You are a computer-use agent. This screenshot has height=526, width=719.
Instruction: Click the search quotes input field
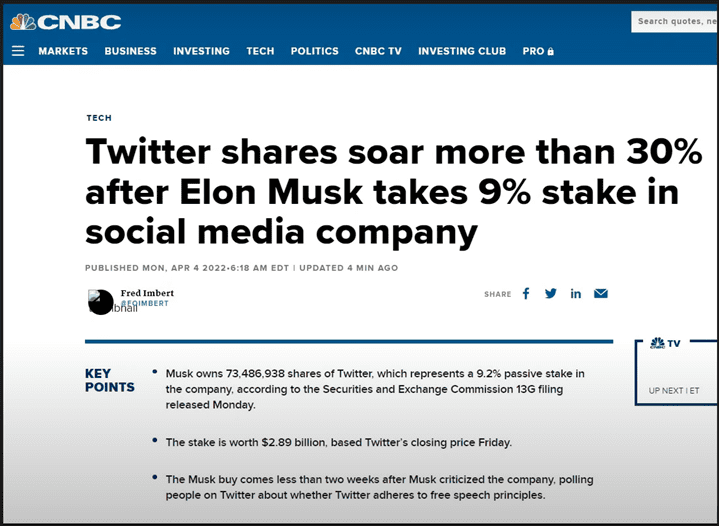click(x=675, y=21)
